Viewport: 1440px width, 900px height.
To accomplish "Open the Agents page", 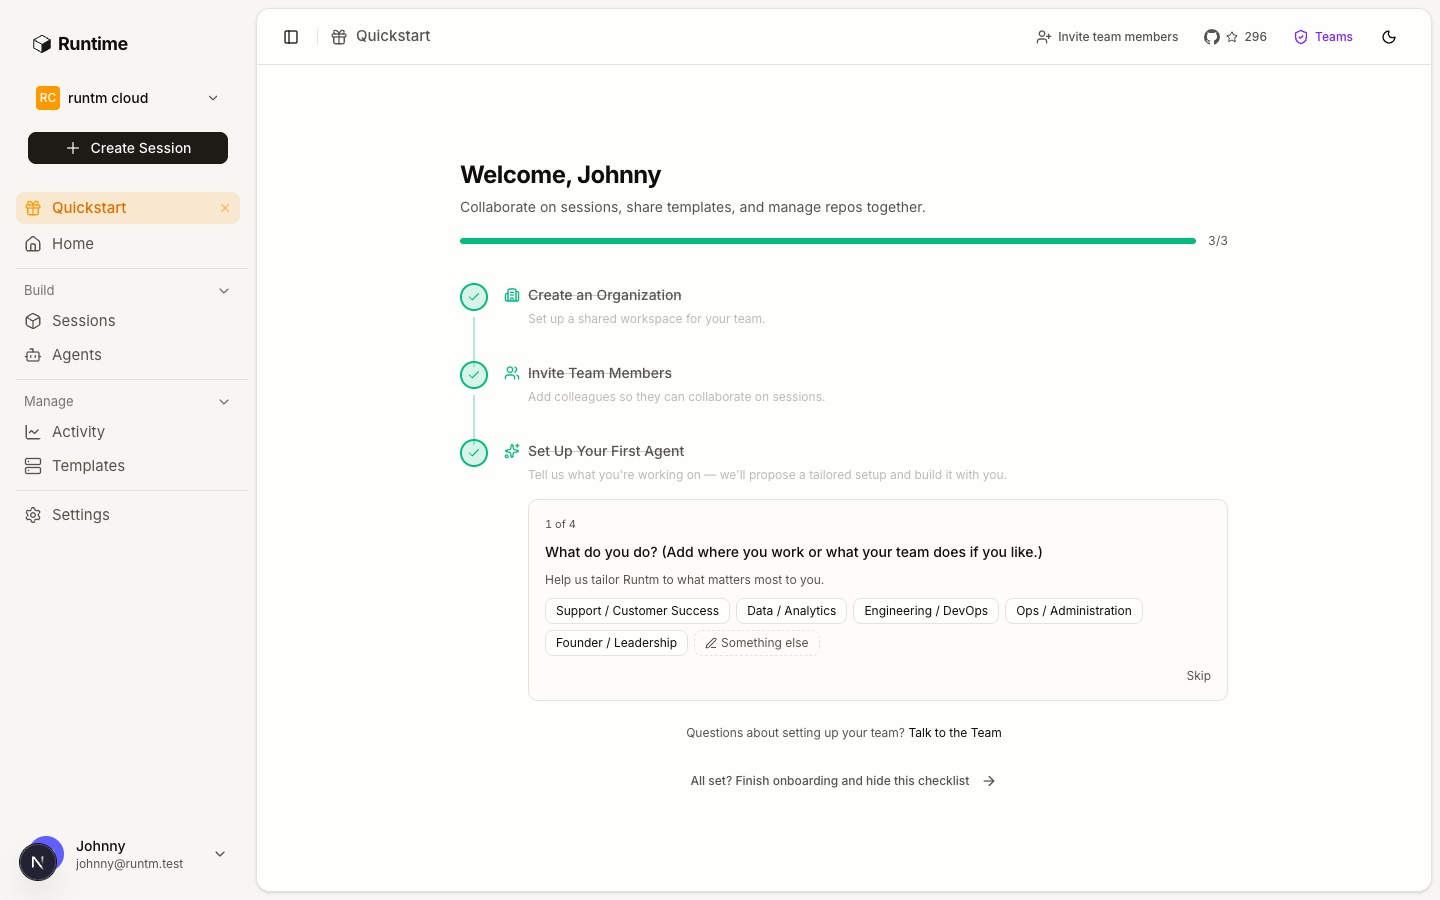I will (x=128, y=355).
